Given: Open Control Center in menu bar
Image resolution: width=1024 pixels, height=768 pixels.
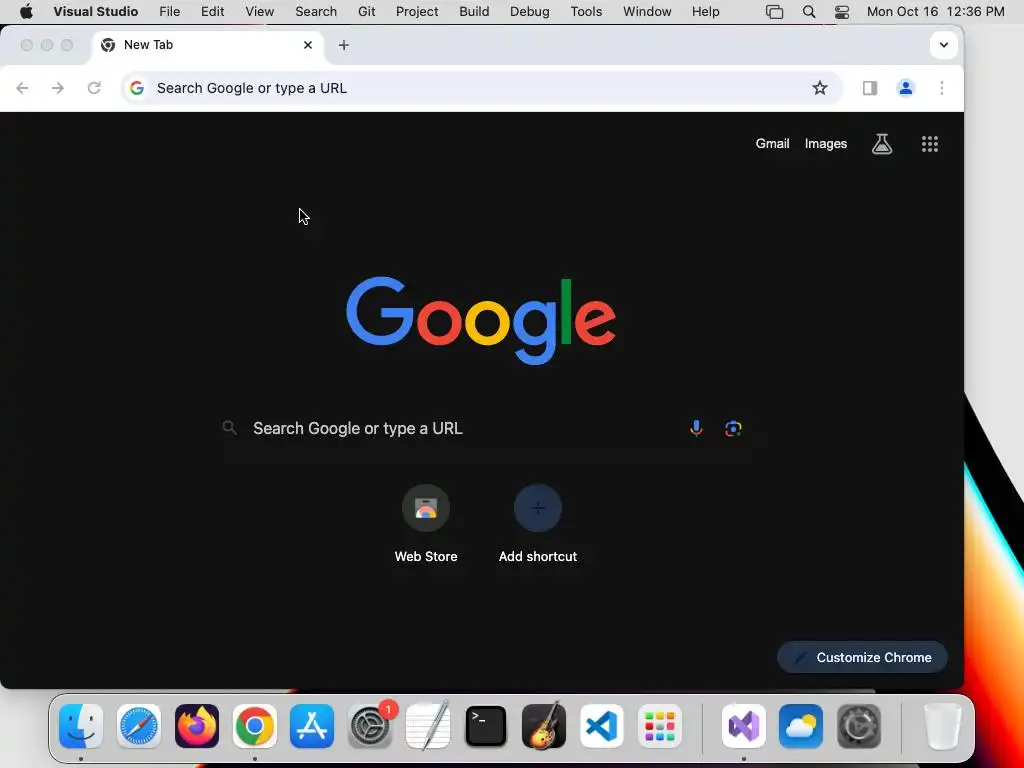Looking at the screenshot, I should pos(842,12).
